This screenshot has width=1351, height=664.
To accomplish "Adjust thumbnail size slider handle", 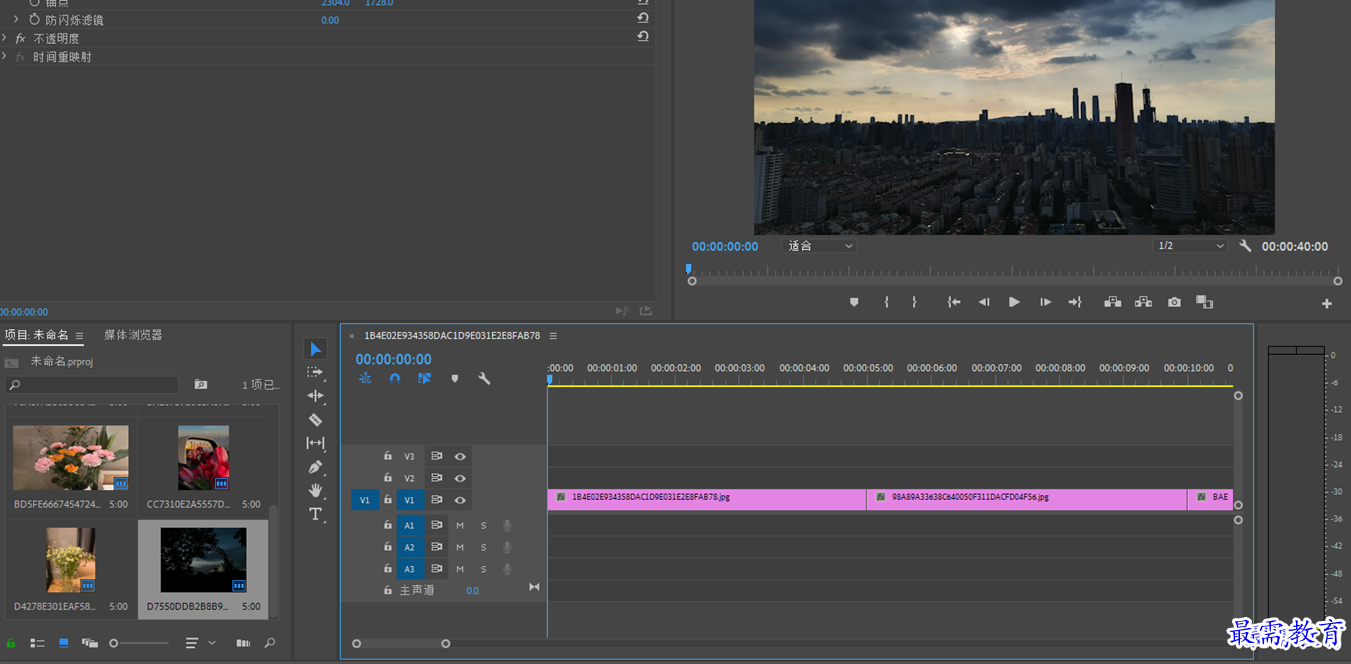I will 114,643.
